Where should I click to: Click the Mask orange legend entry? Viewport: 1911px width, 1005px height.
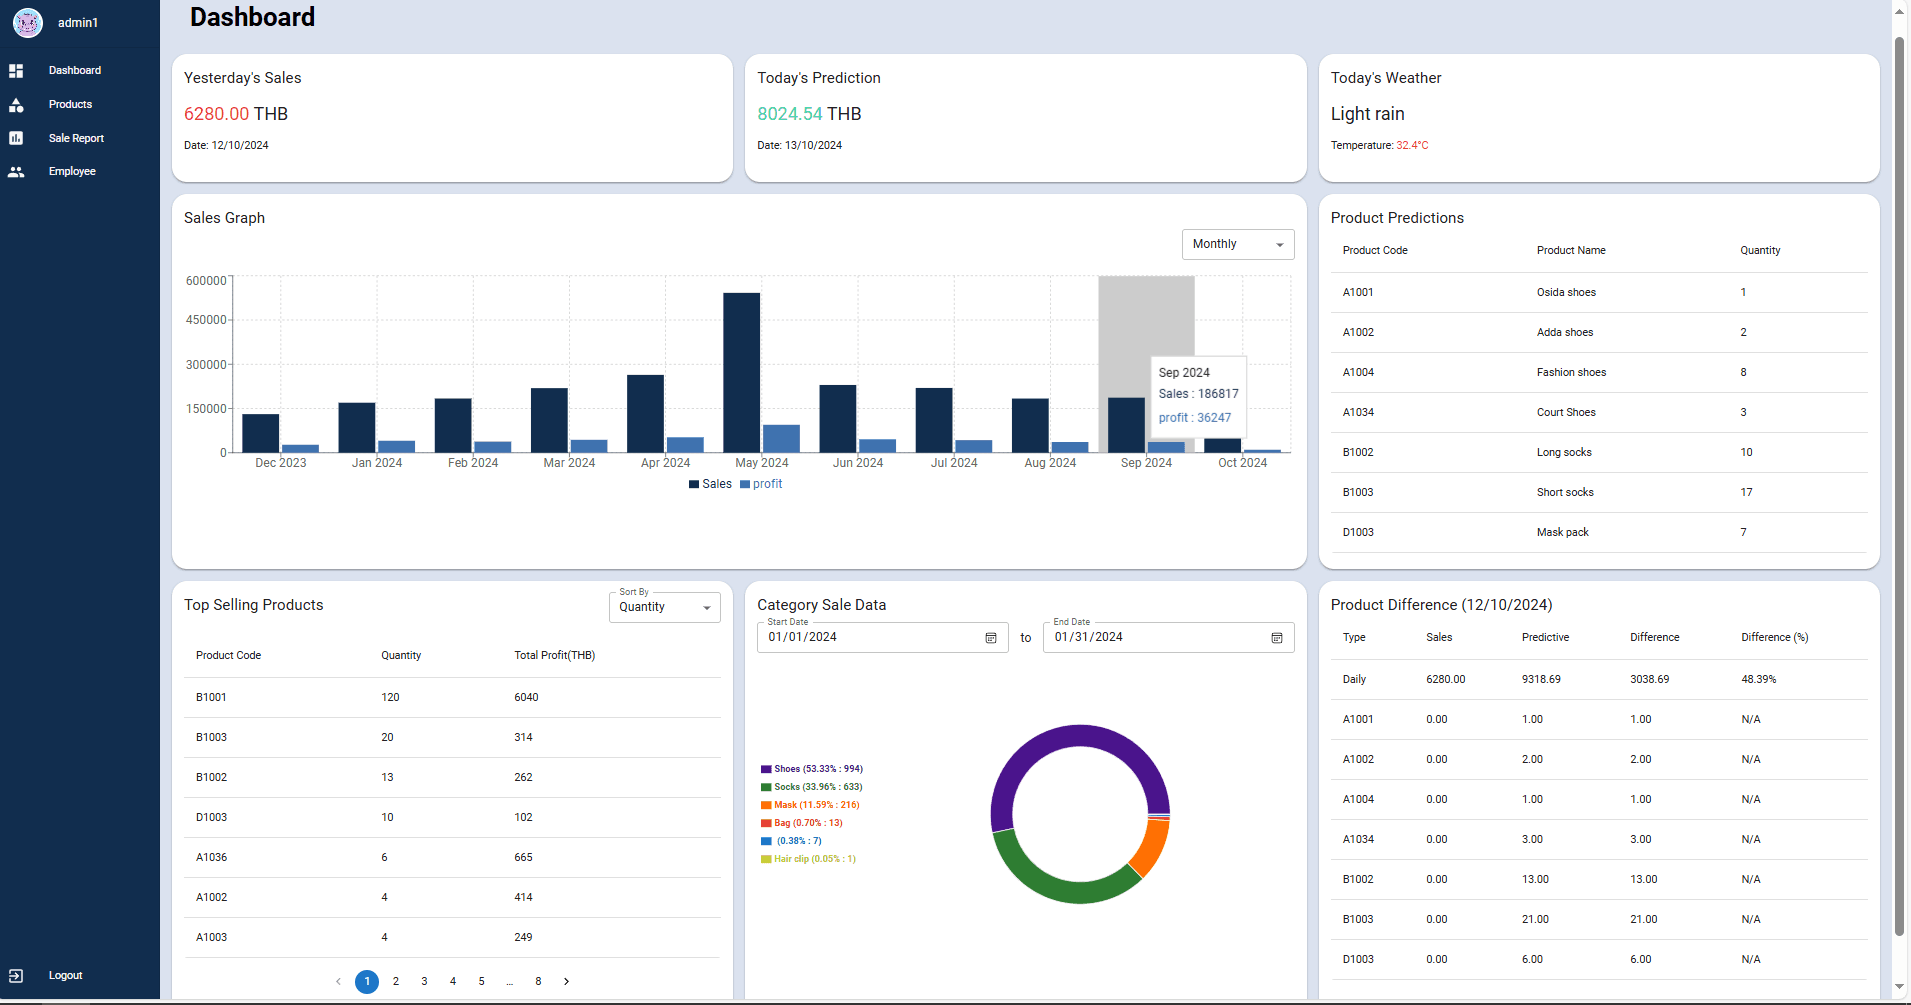810,806
